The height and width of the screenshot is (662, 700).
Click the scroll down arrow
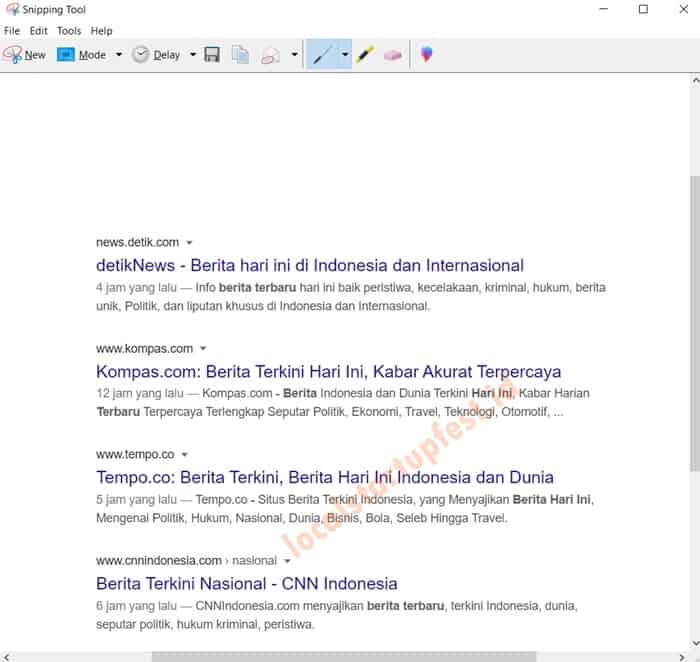pyautogui.click(x=695, y=643)
